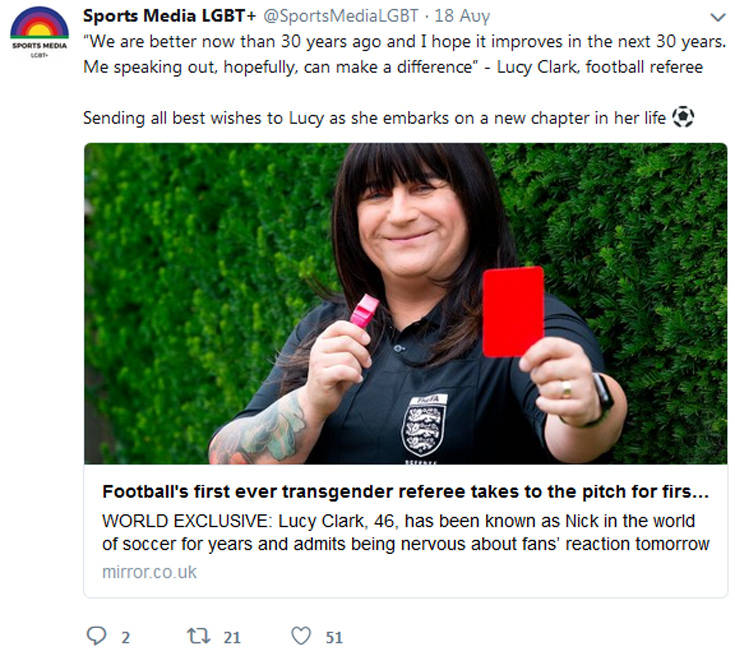Screen dimensions: 735x656
Task: Click the pink whistle in the photo
Action: click(x=364, y=311)
